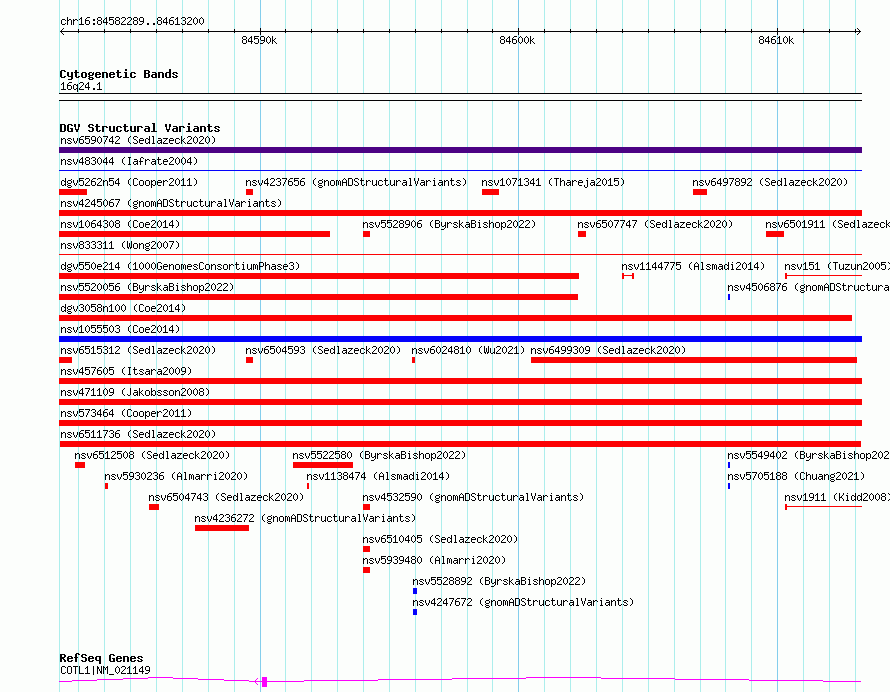Click the 84600k ruler tick label
890x692 pixels.
click(x=517, y=40)
